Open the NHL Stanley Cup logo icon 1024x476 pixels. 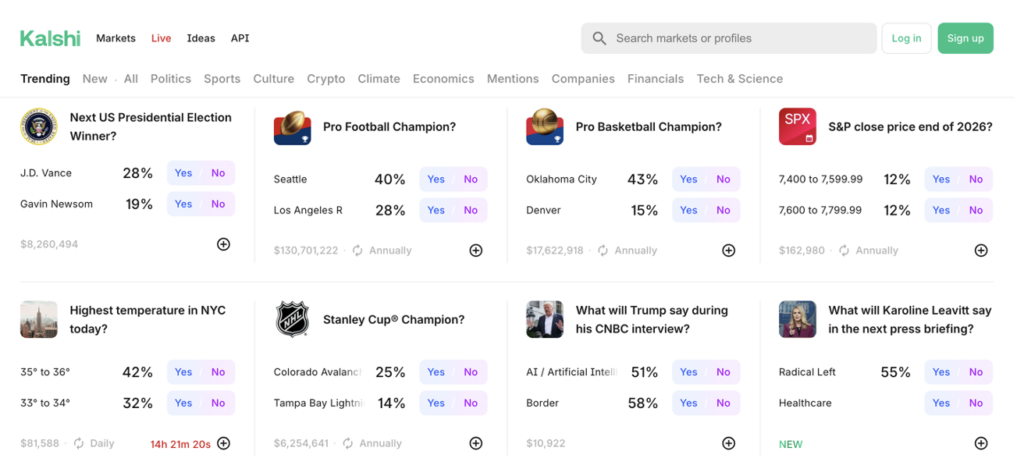[x=292, y=320]
